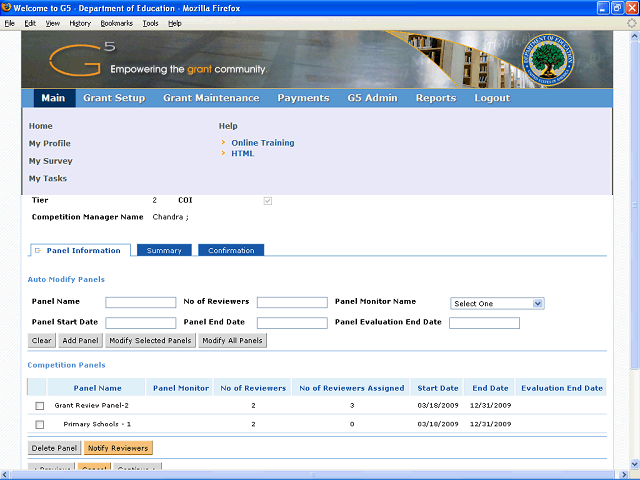Check the Grant Review Panel-2 row checkbox
This screenshot has width=640, height=480.
[40, 406]
